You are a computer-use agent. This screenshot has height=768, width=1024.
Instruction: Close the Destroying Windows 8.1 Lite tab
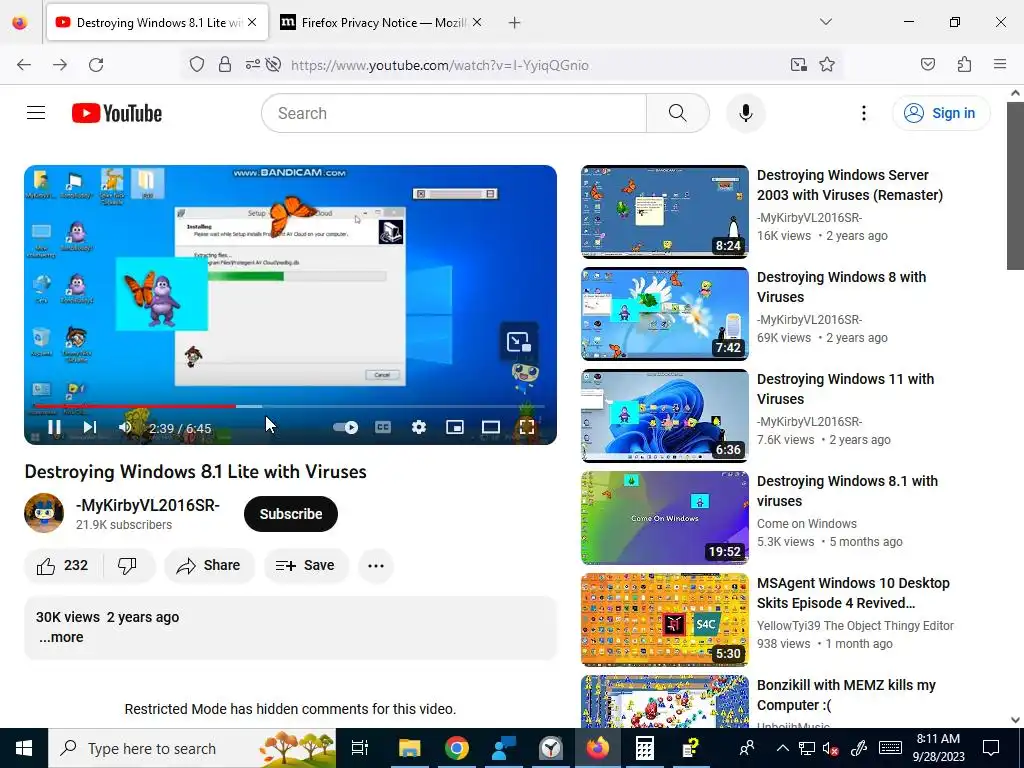(252, 22)
